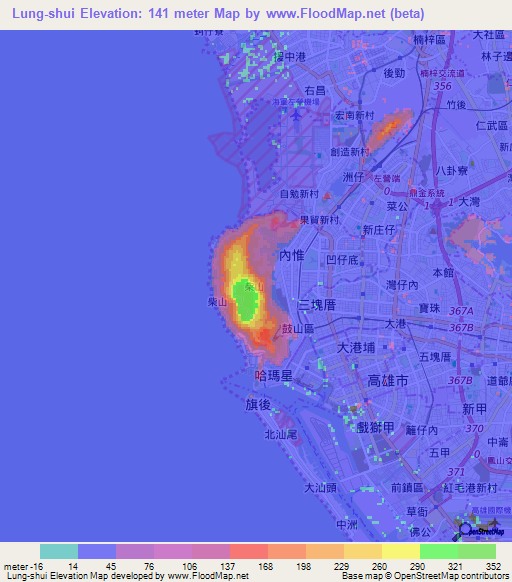Click the 哈瑪星 map label
The height and width of the screenshot is (582, 512).
point(274,376)
